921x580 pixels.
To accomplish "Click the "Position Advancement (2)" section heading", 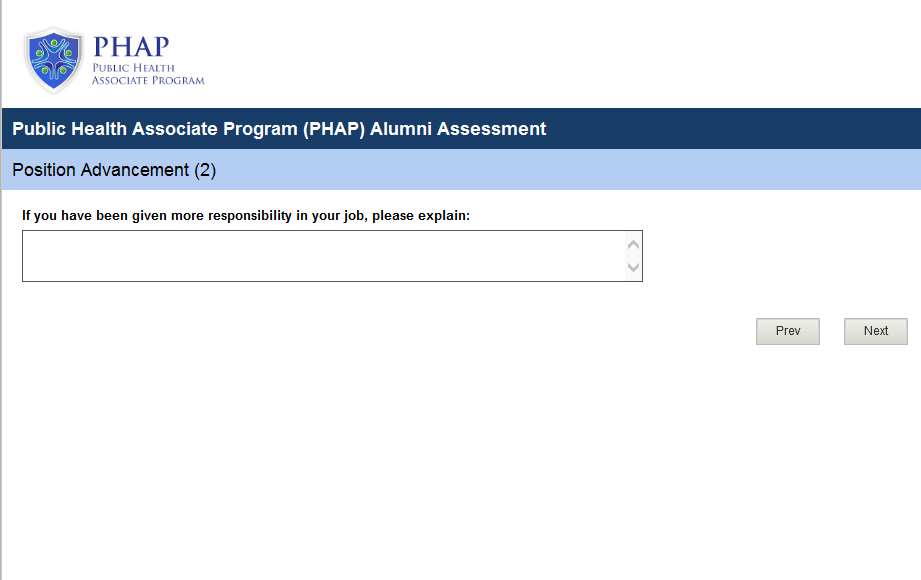I will click(114, 170).
